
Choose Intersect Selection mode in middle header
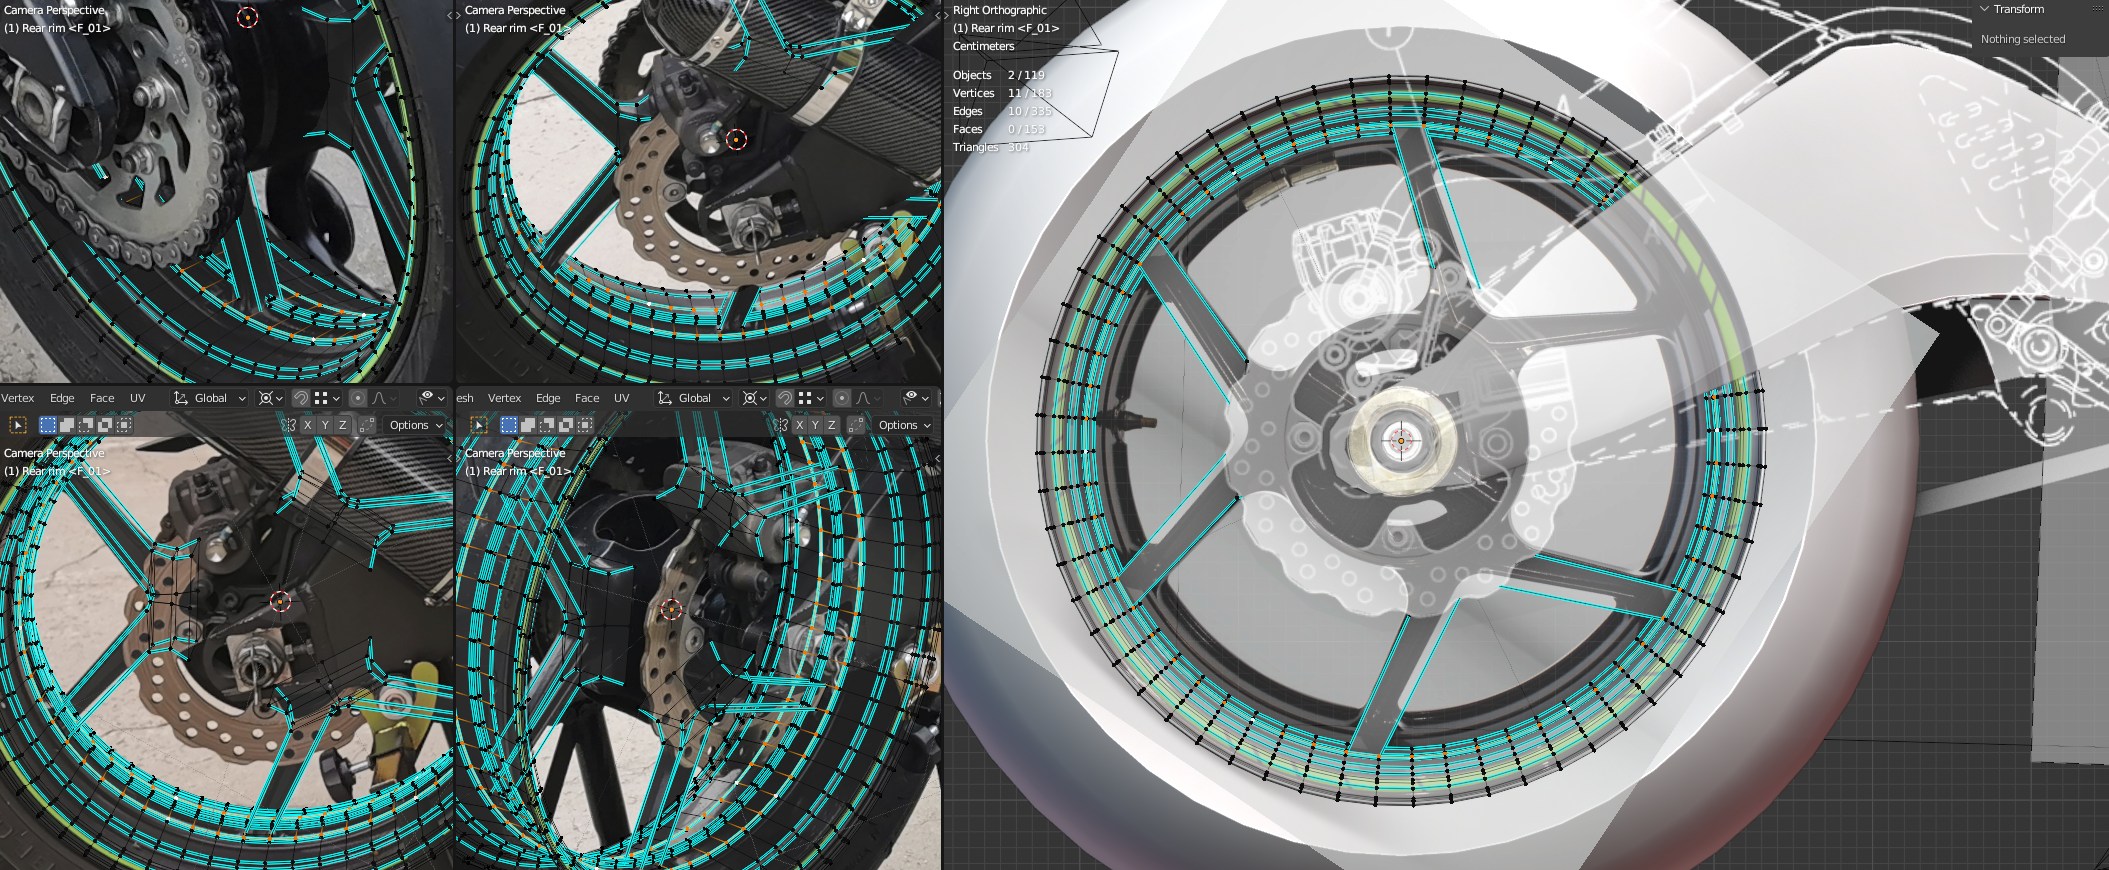coord(585,425)
